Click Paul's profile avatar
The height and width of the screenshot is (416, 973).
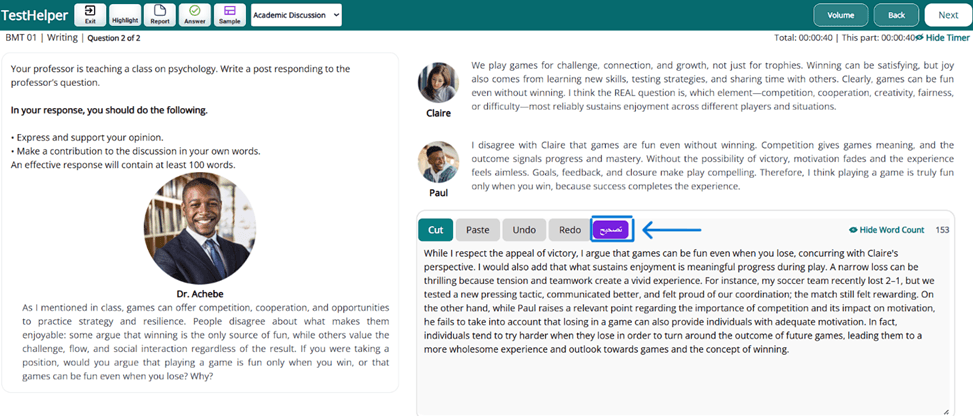coord(438,161)
